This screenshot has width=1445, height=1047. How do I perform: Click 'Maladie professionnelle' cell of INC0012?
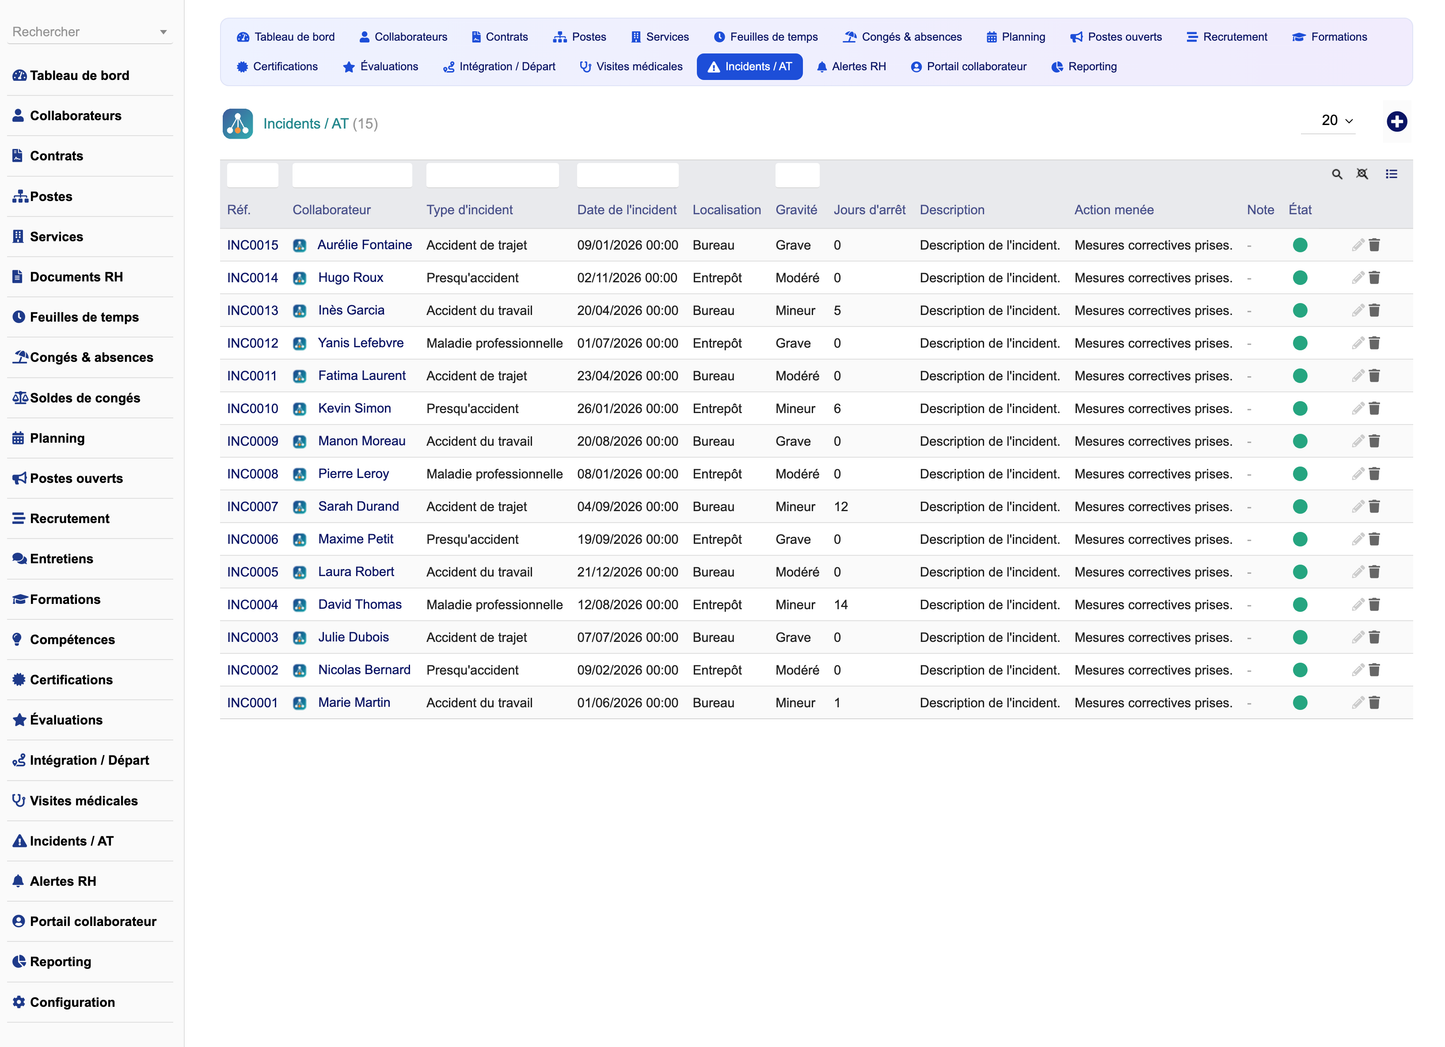[495, 343]
